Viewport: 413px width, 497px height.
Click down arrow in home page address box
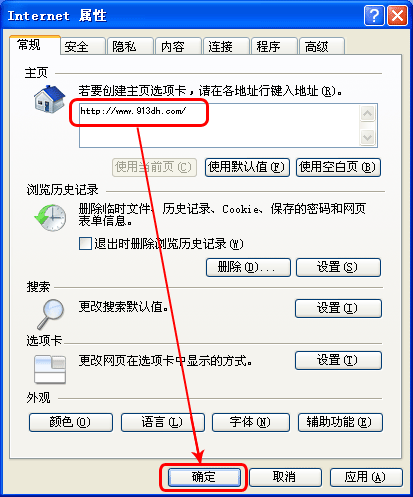(x=367, y=137)
